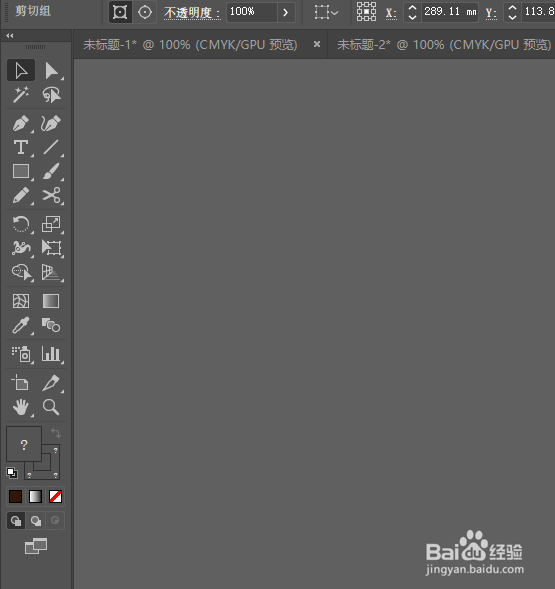Reset to default fill and stroke

coord(12,473)
